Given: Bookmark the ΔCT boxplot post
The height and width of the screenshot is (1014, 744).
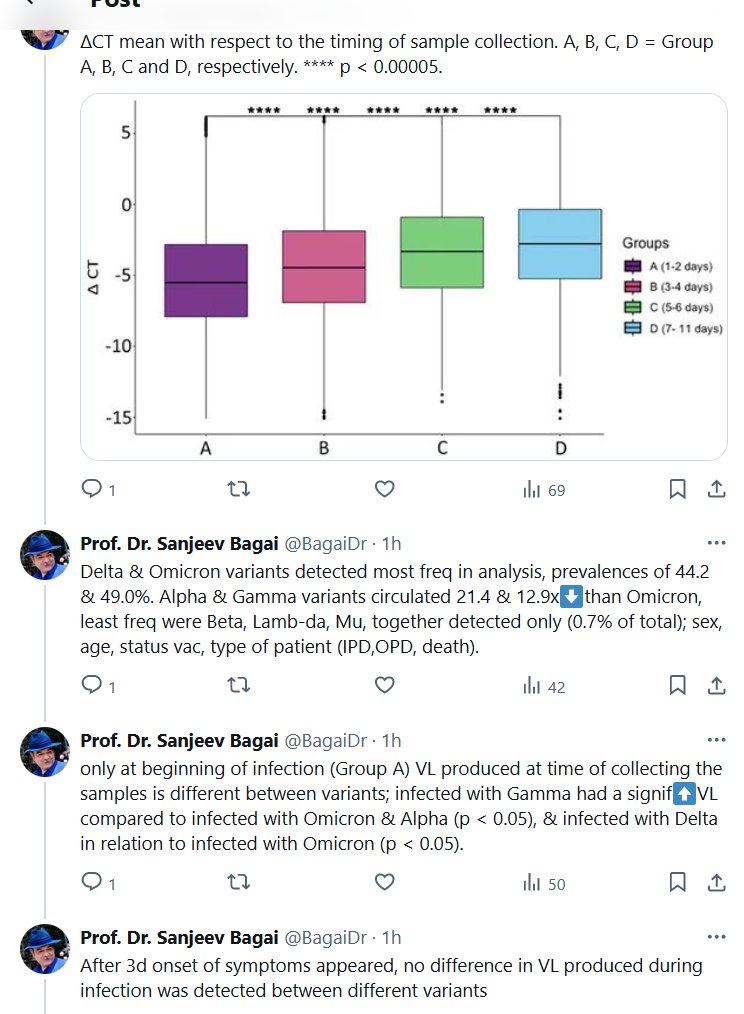Looking at the screenshot, I should [x=677, y=489].
